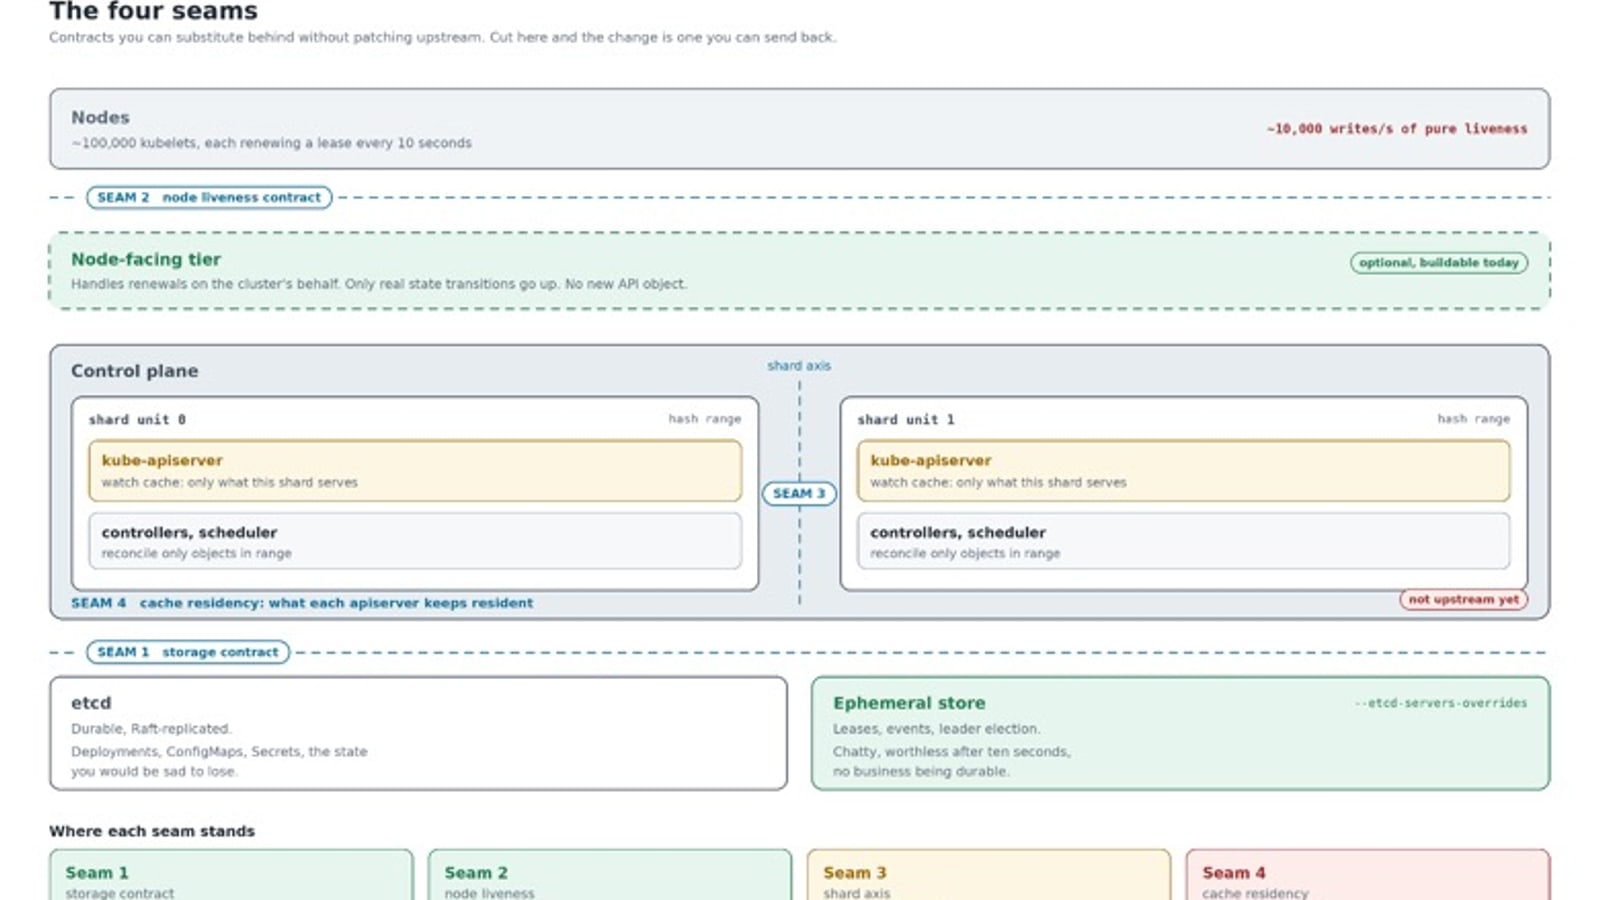
Task: Click the 'SEAM 3' pill on the shard axis
Action: pyautogui.click(x=799, y=494)
